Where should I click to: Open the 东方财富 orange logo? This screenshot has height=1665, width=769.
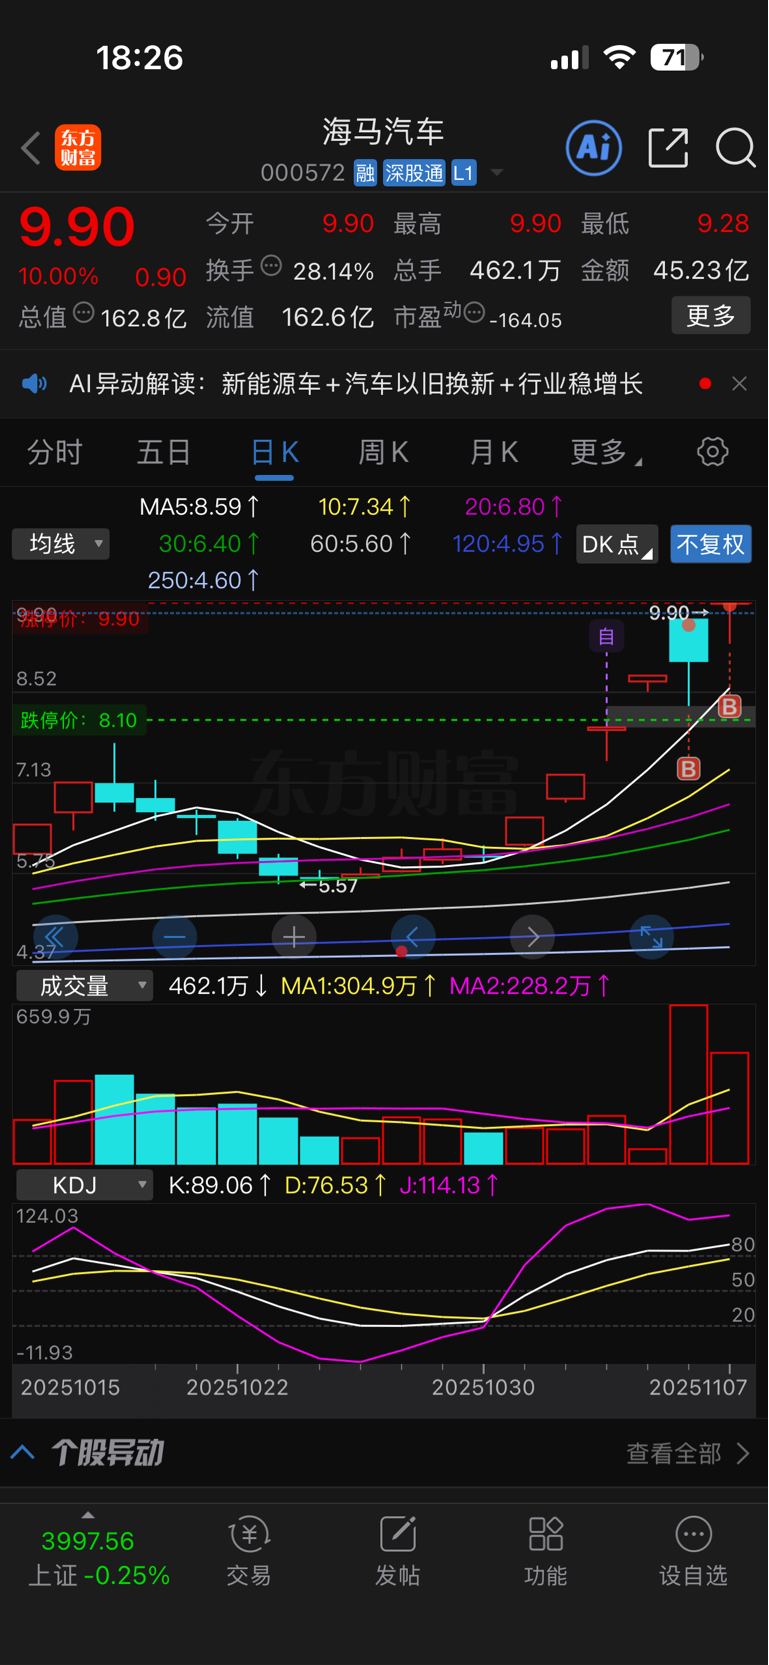(x=78, y=148)
